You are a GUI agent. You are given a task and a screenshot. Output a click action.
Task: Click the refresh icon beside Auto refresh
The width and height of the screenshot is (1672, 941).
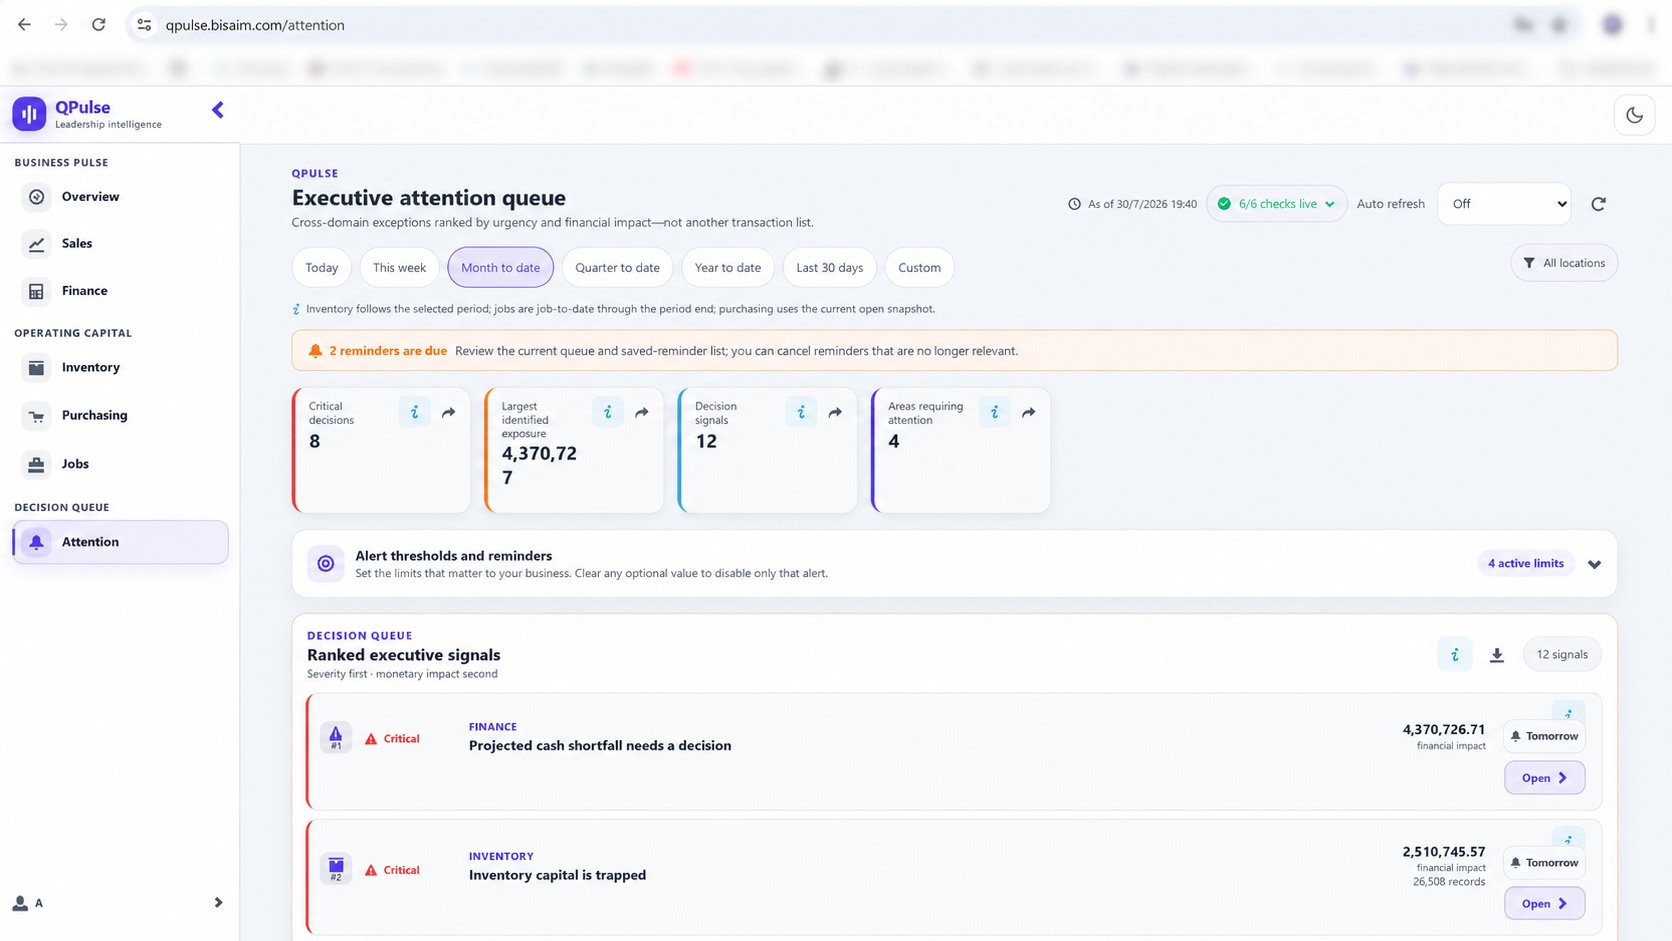pyautogui.click(x=1598, y=204)
